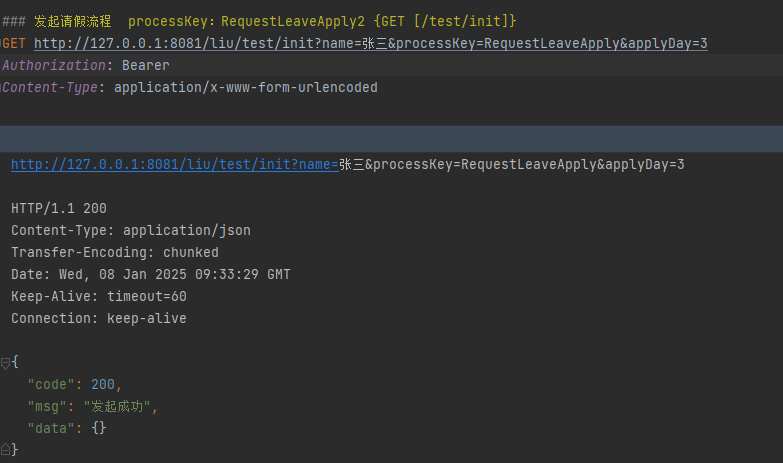Click the GET method keyword

15,43
